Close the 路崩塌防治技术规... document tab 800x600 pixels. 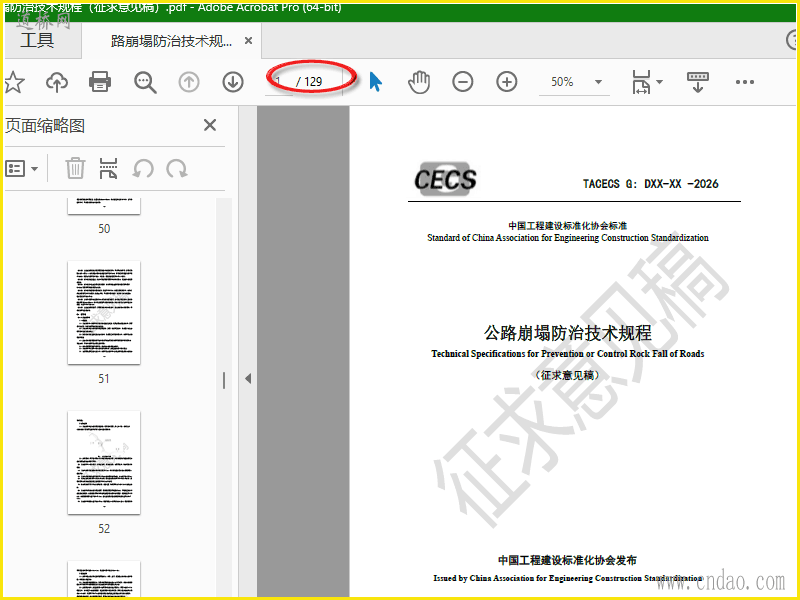point(248,40)
